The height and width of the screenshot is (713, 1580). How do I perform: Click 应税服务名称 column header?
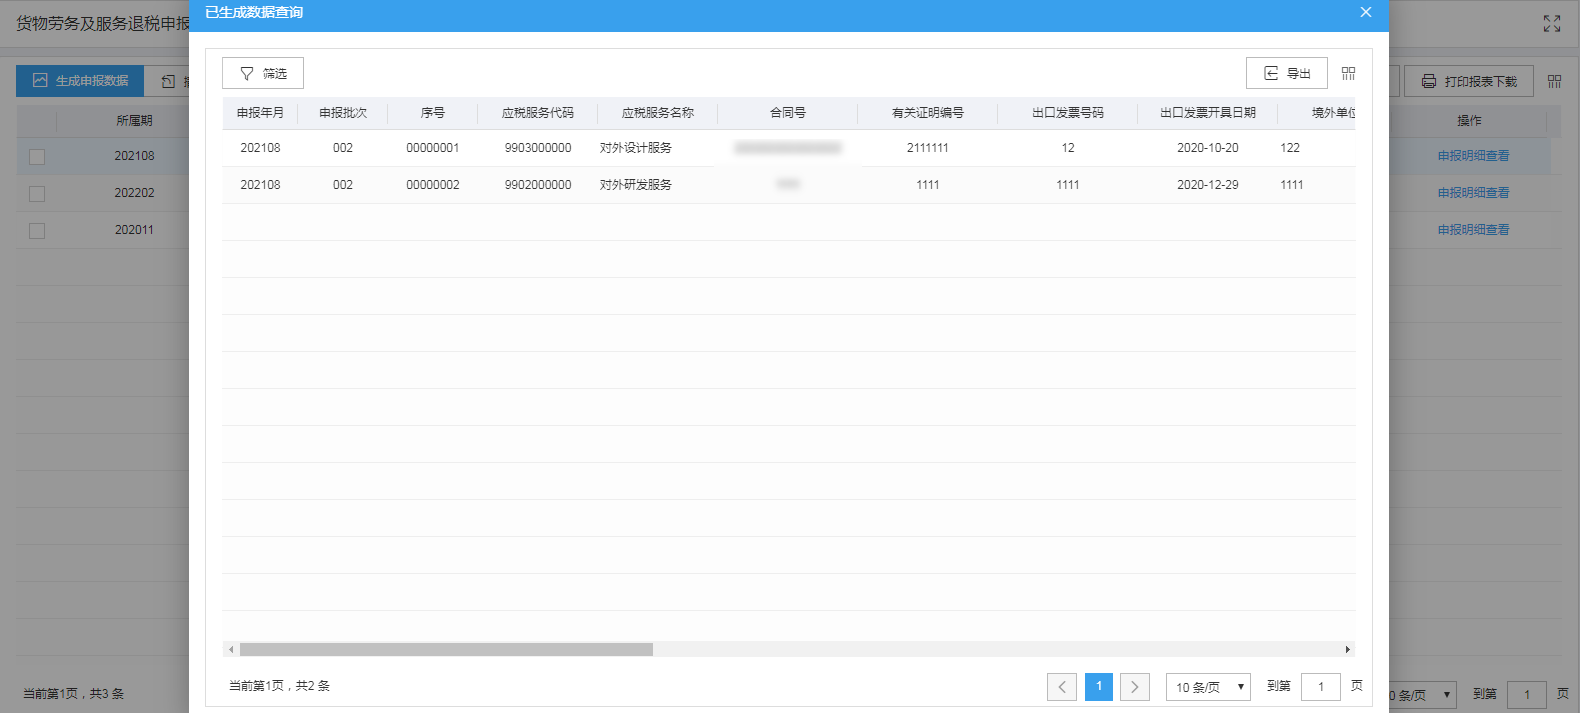[x=658, y=113]
